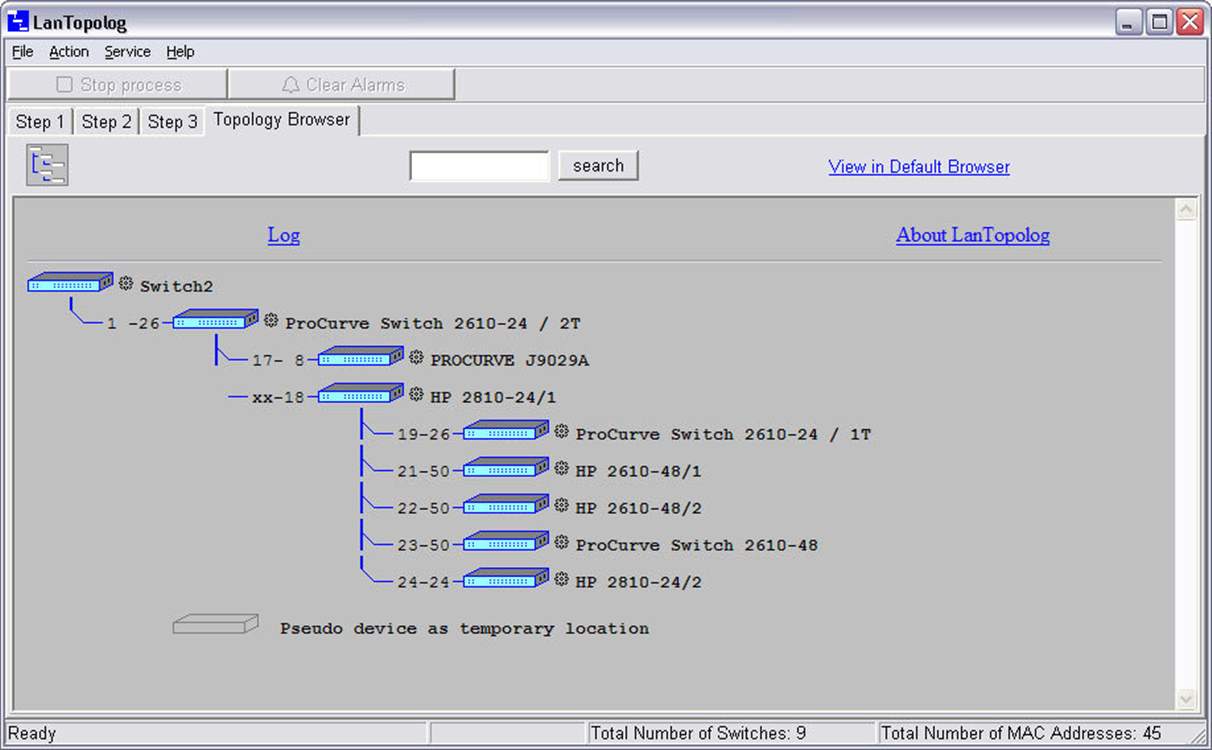The height and width of the screenshot is (750, 1212).
Task: Click the ProCurve Switch 2610-48 switch icon
Action: click(506, 542)
